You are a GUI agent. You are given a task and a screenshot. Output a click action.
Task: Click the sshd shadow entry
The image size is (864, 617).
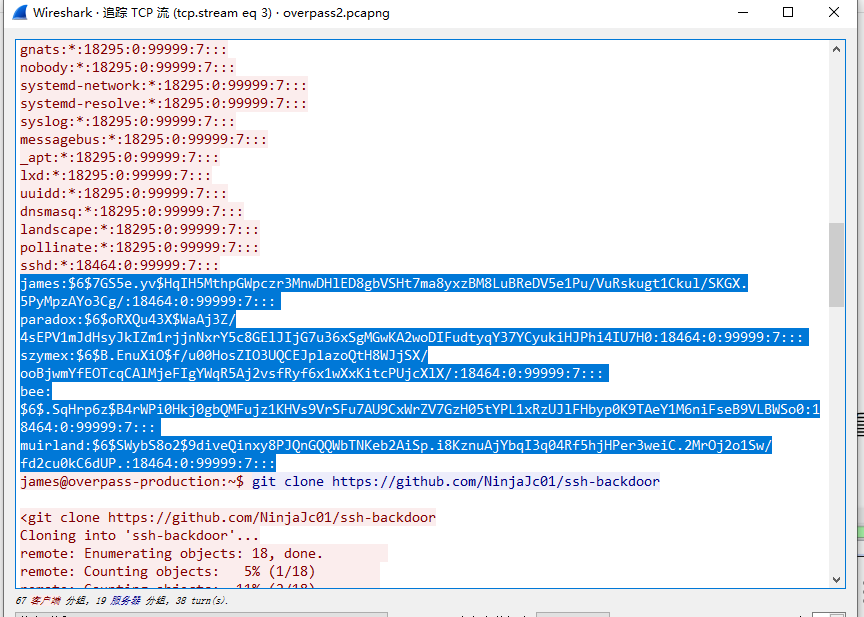(x=120, y=266)
